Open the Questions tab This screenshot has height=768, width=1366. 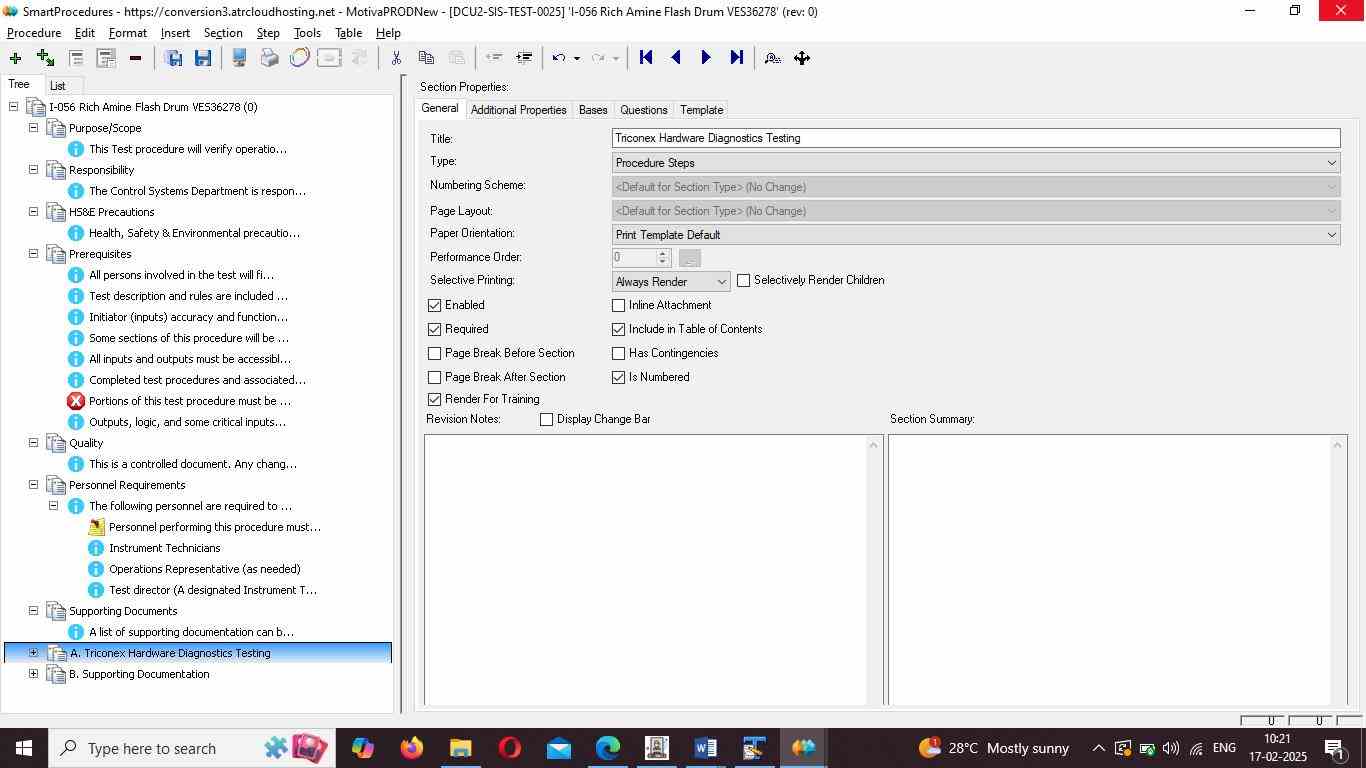point(643,110)
